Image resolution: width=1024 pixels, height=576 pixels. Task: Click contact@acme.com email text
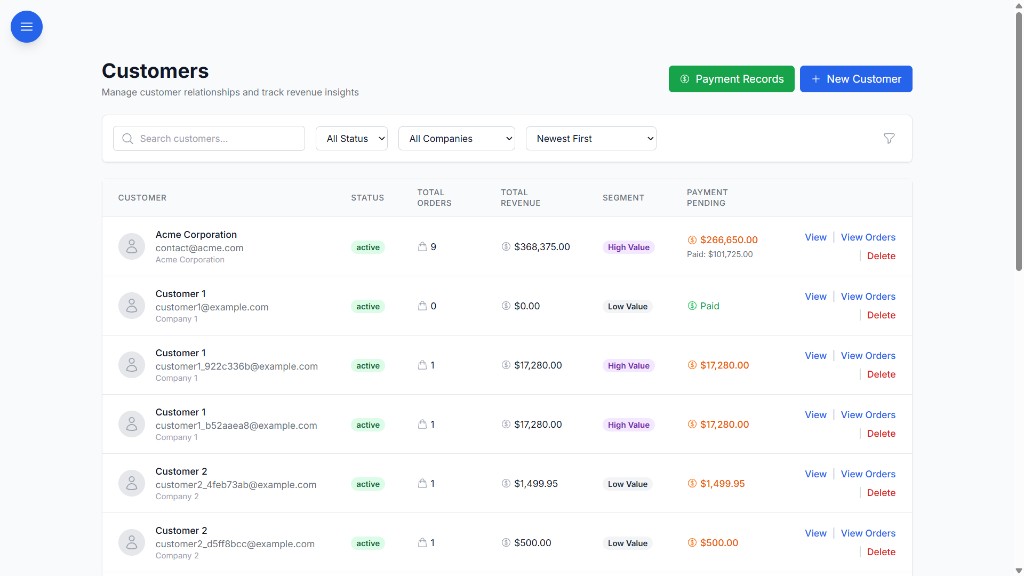pos(199,248)
